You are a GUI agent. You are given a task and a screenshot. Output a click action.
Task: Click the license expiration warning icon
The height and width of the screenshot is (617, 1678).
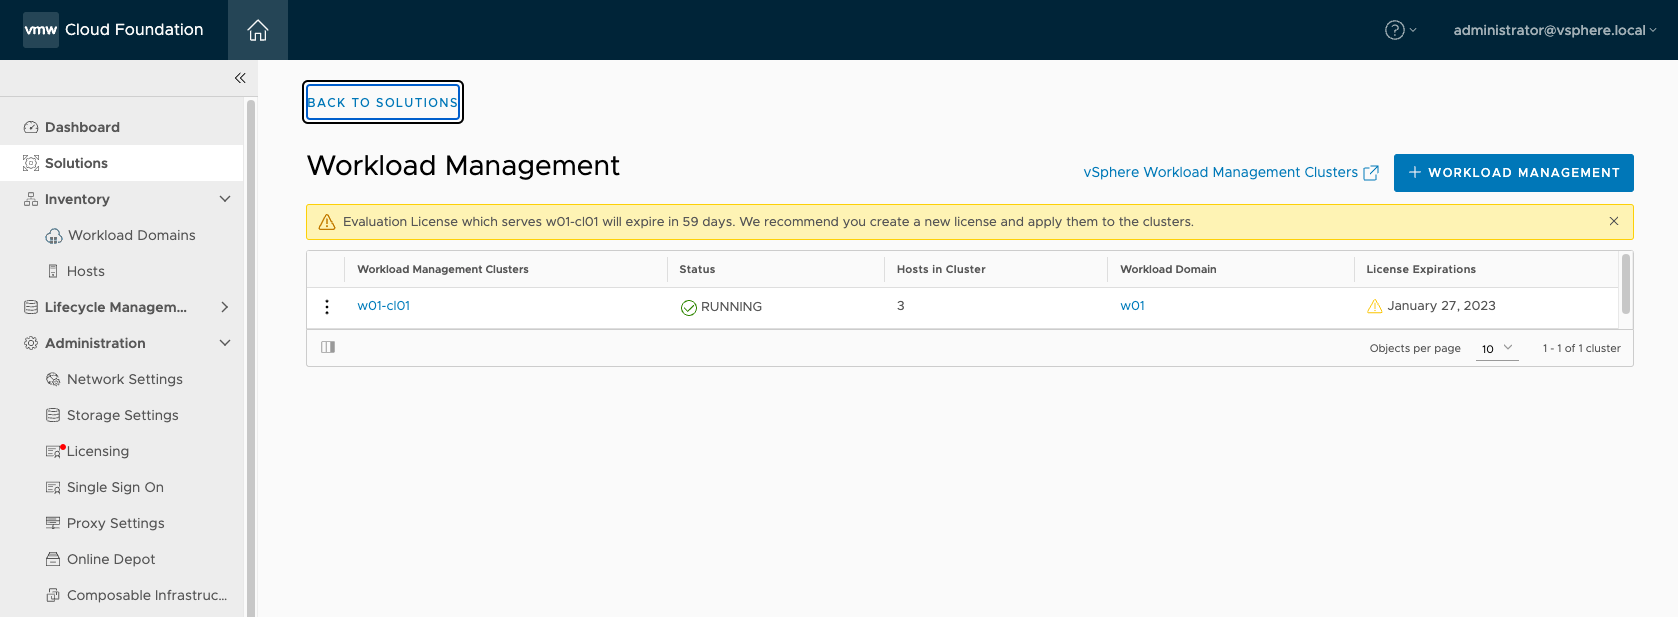click(x=1375, y=306)
